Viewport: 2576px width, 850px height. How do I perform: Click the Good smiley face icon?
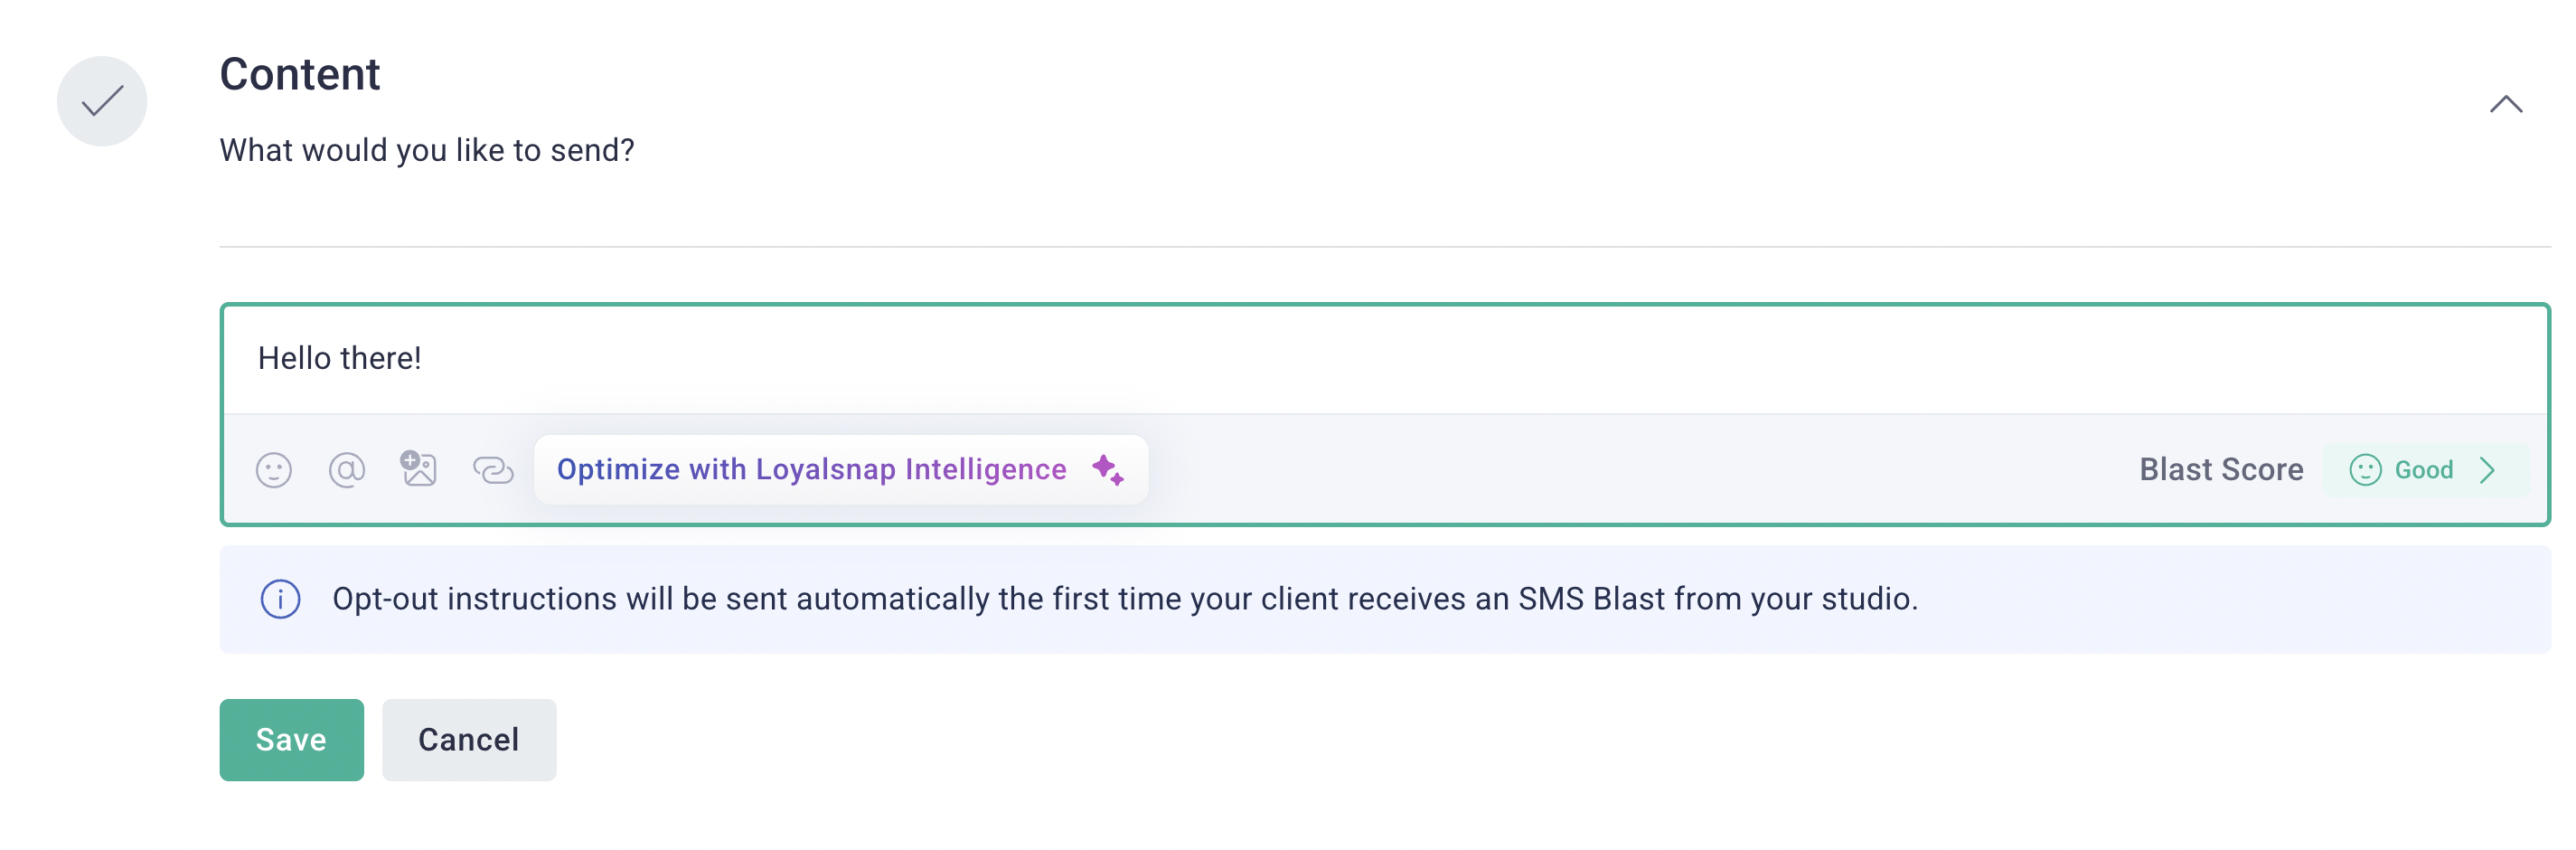pyautogui.click(x=2364, y=470)
